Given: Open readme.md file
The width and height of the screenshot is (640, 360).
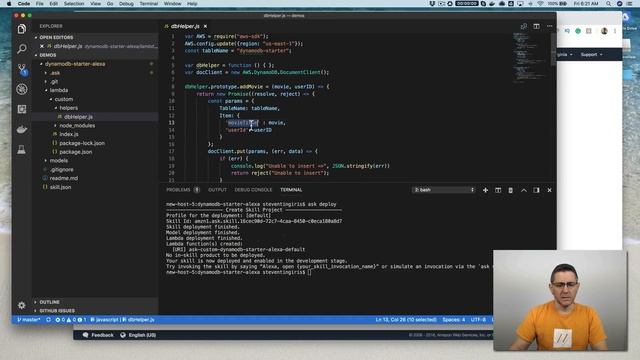Looking at the screenshot, I should coord(63,178).
